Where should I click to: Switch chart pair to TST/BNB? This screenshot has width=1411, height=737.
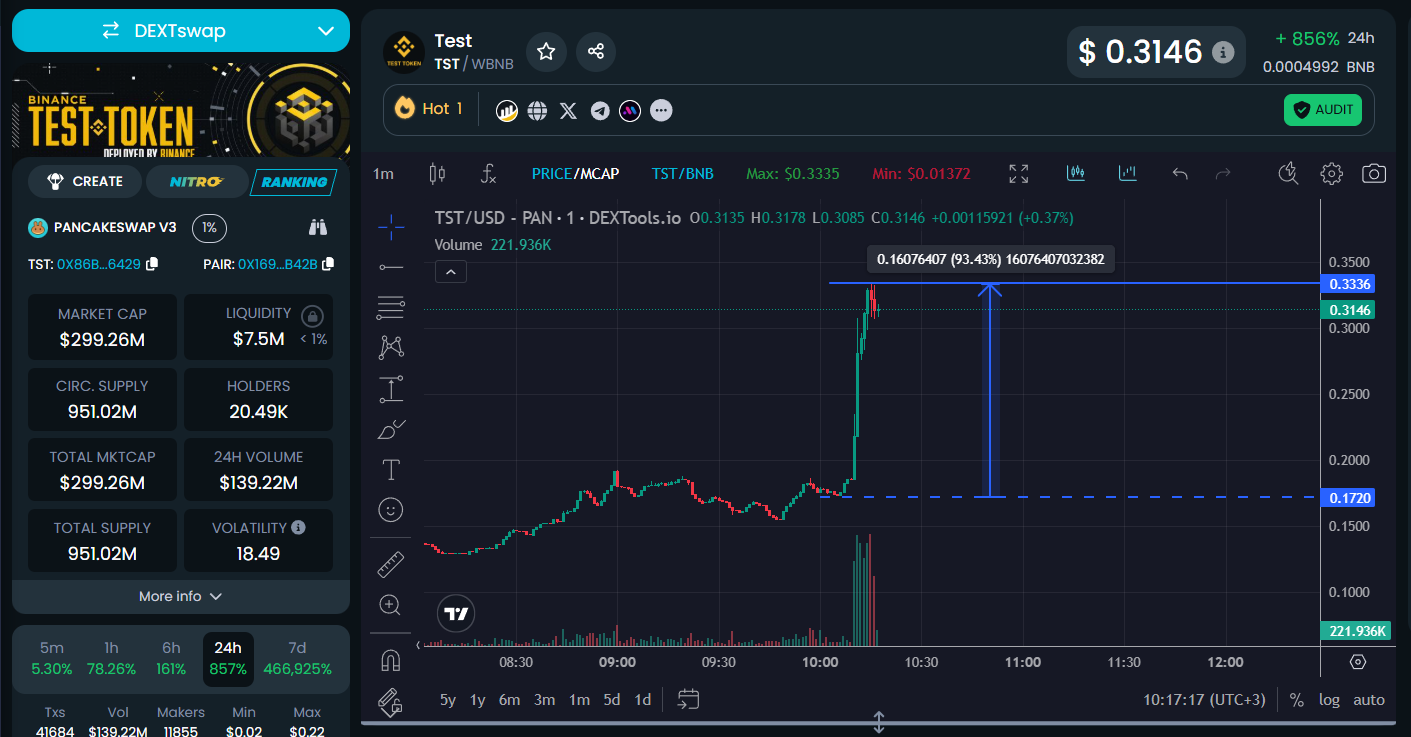tap(683, 174)
